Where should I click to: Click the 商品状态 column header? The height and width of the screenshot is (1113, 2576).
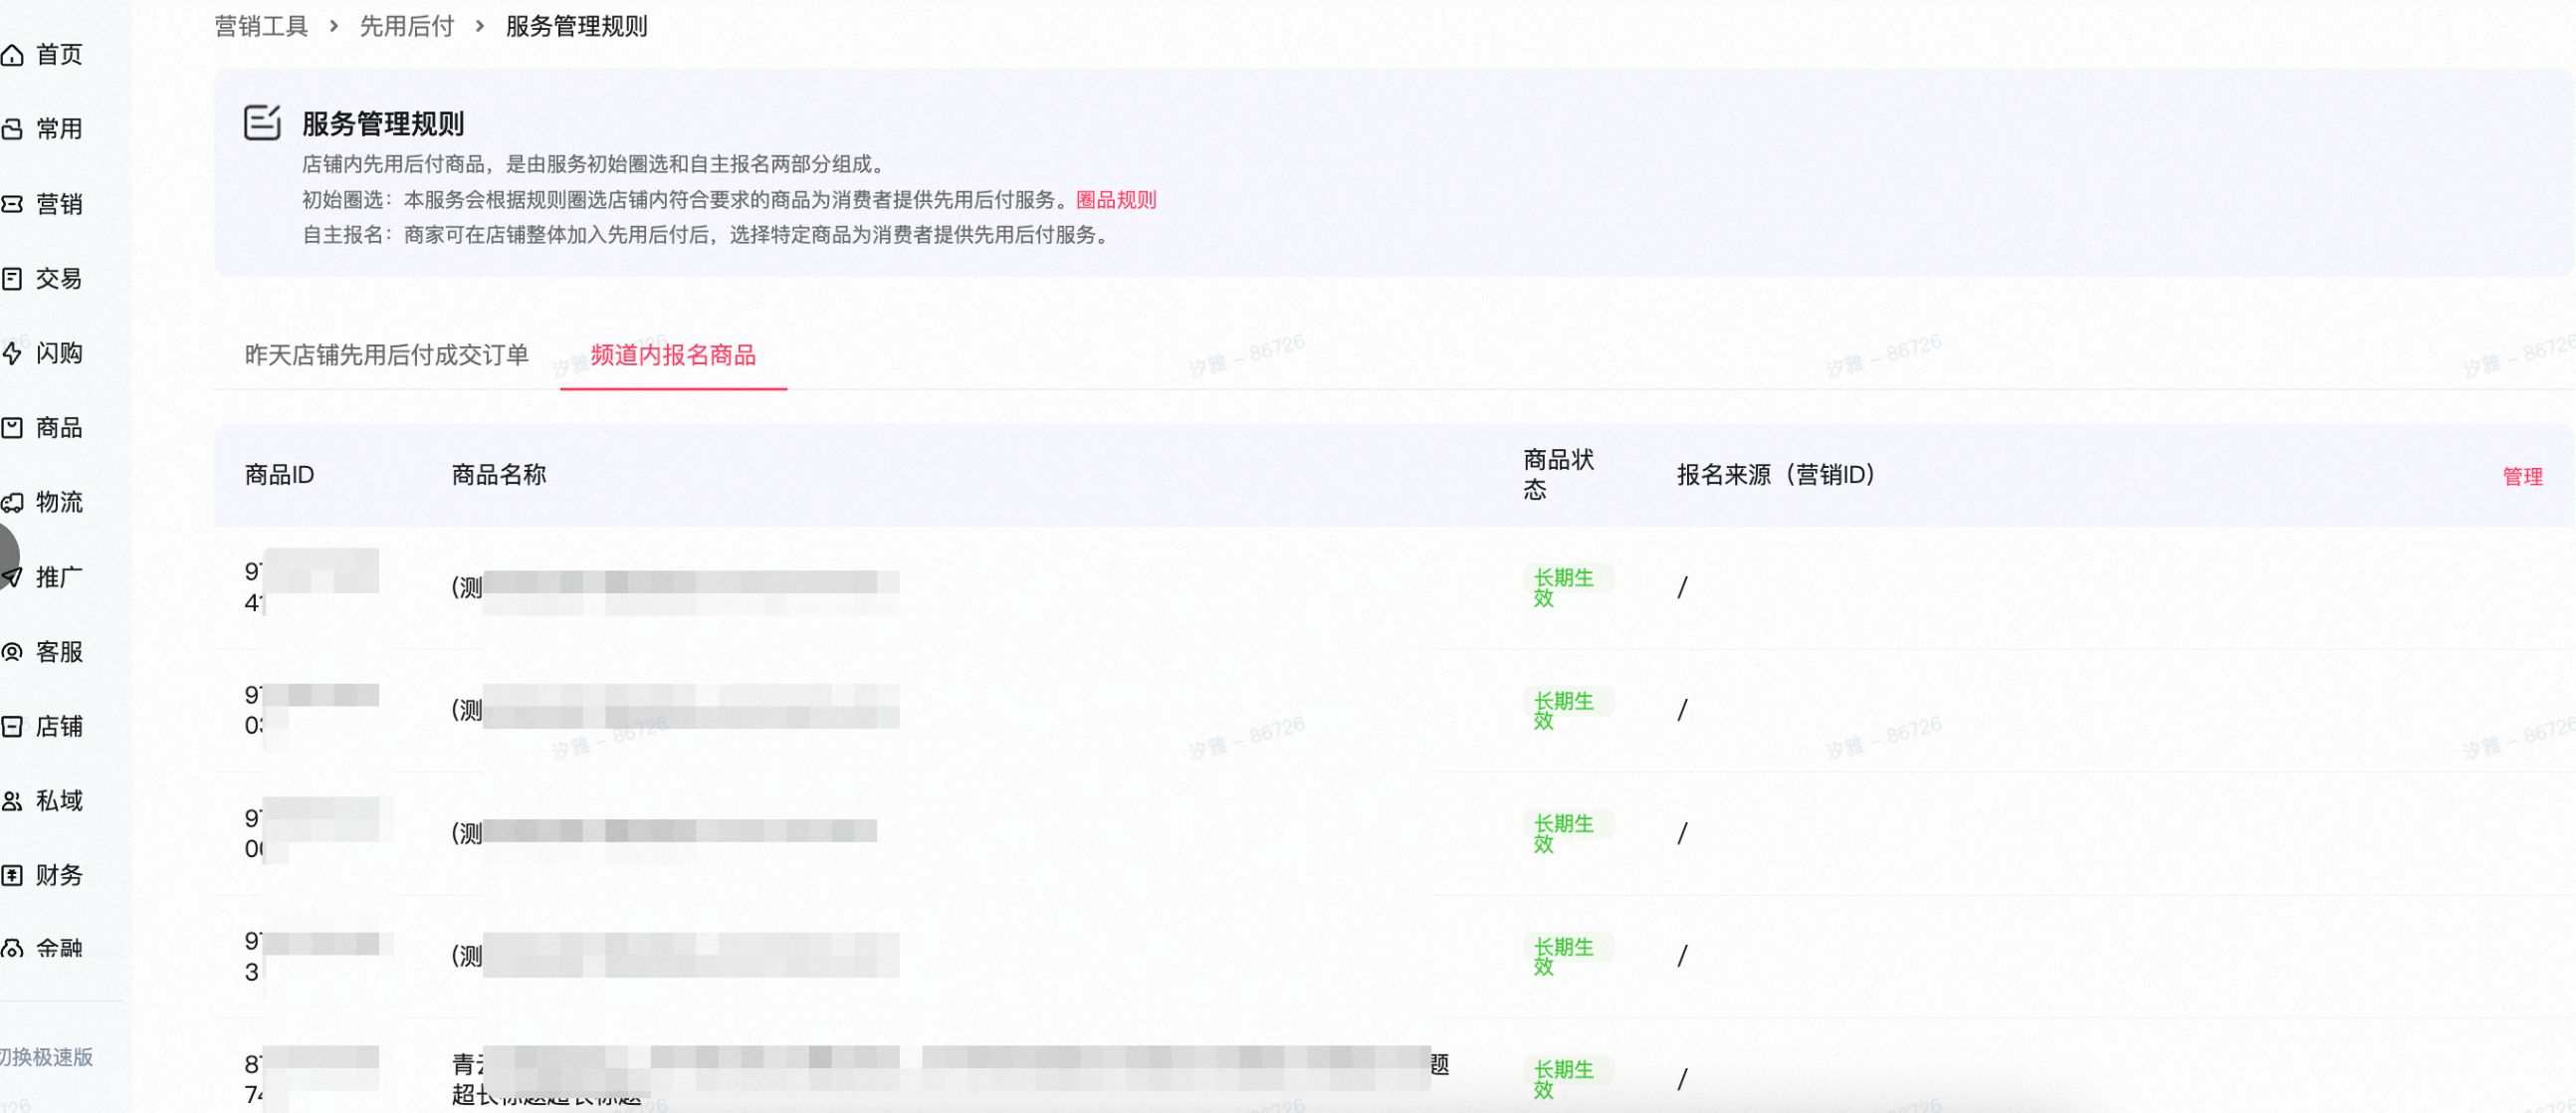[1558, 475]
